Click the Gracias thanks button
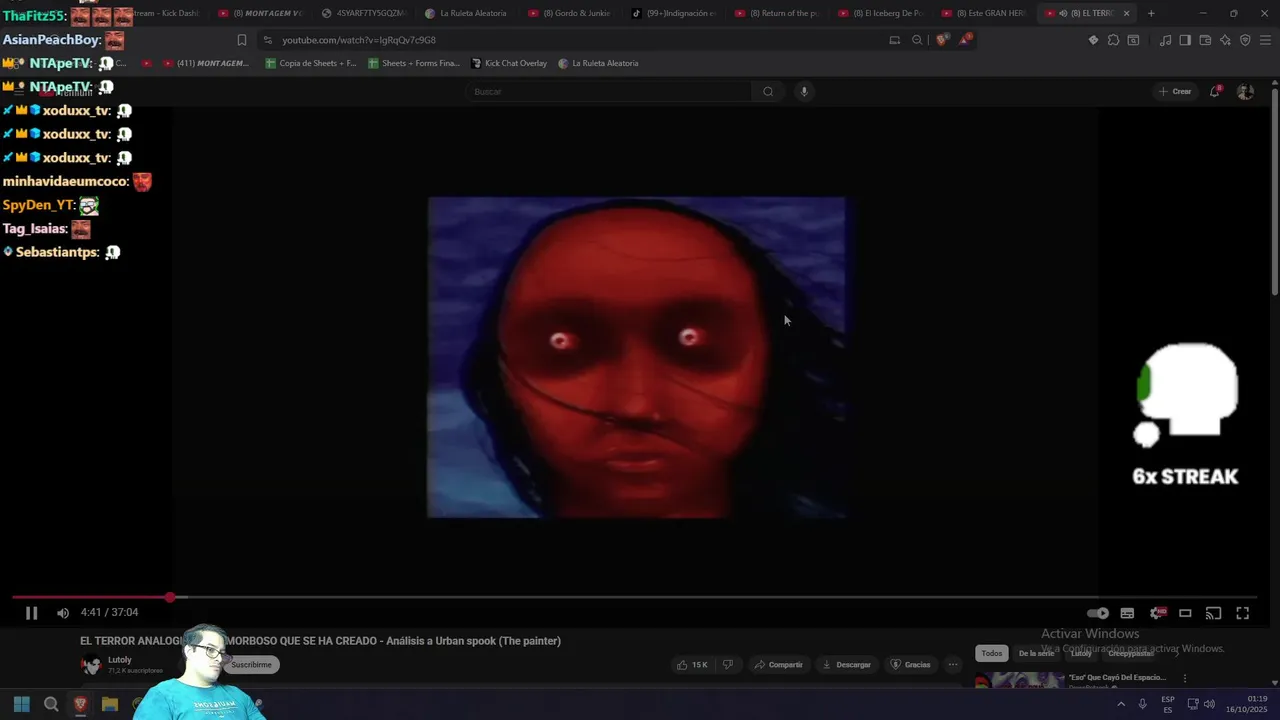Screen dimensions: 1280x720 (x=910, y=665)
